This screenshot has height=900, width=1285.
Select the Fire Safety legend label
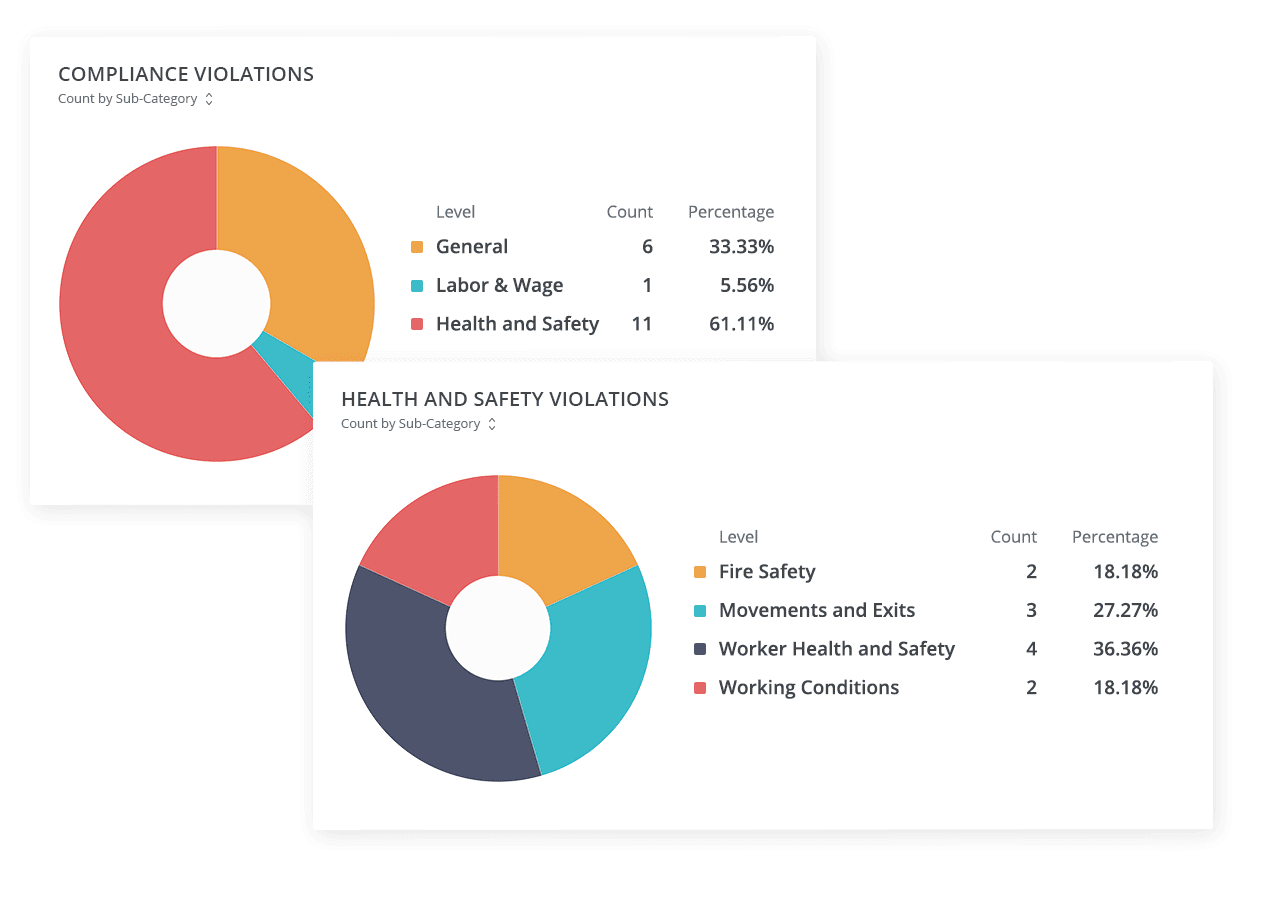coord(767,572)
